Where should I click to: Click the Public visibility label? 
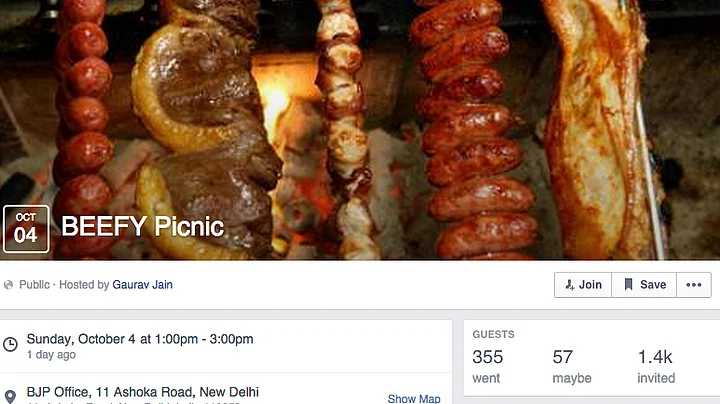(x=34, y=285)
